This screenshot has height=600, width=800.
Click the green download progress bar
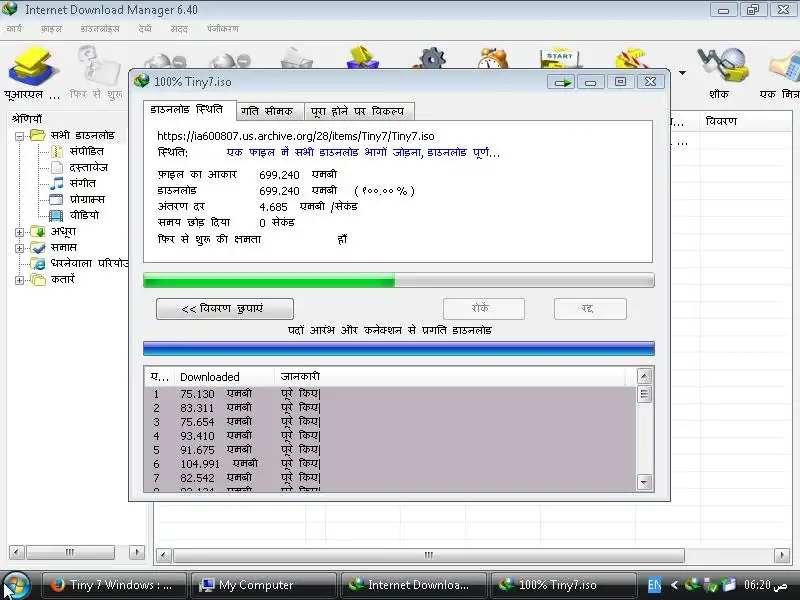pyautogui.click(x=398, y=280)
